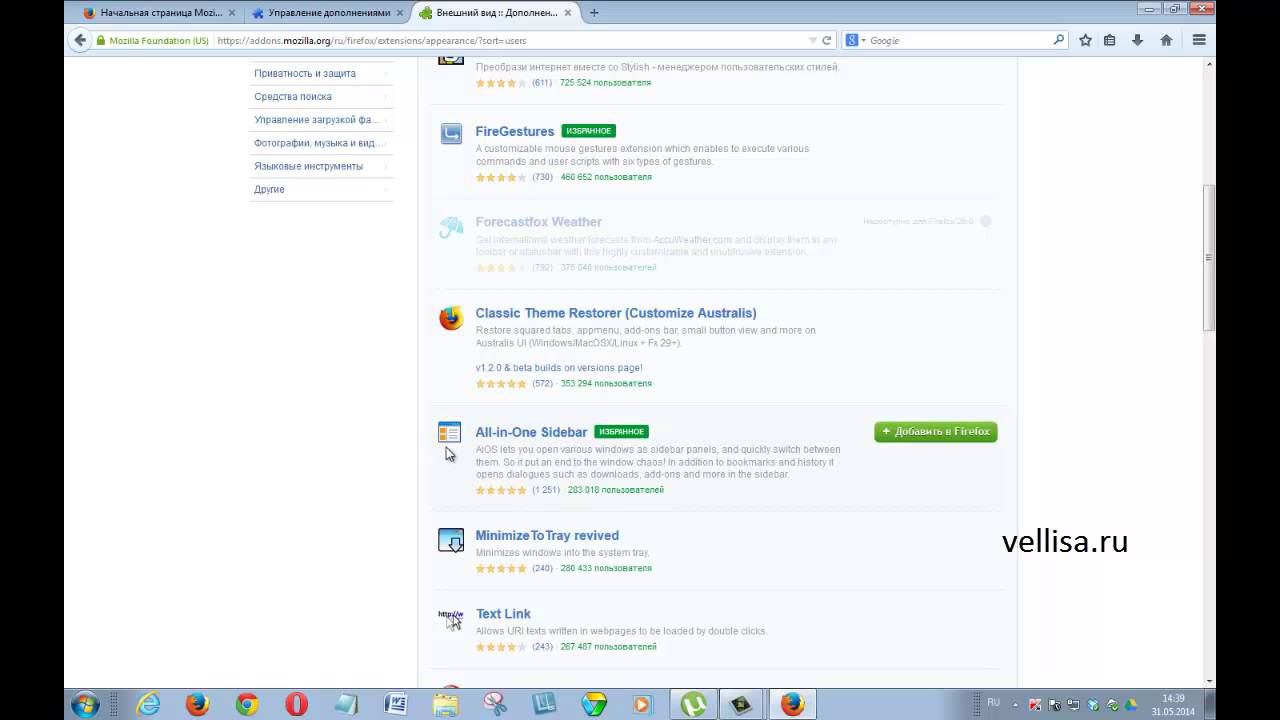Open the MinimizeToTray revived link

[x=547, y=535]
